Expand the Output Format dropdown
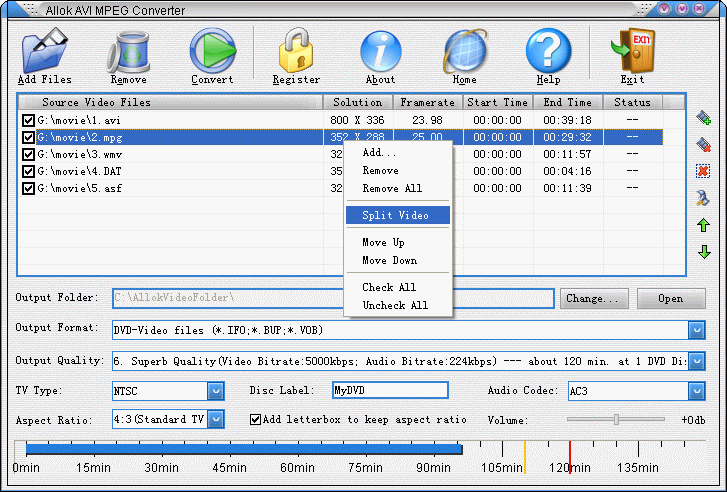Viewport: 727px width, 492px height. tap(696, 330)
